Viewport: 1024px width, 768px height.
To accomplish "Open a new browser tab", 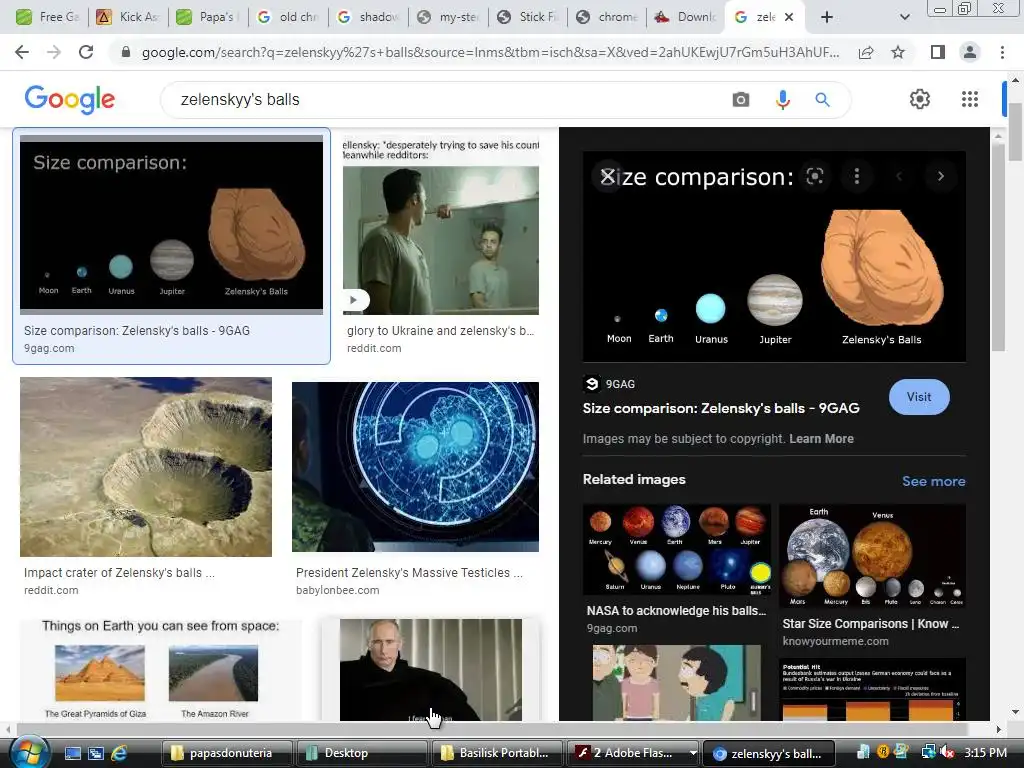I will coord(826,17).
